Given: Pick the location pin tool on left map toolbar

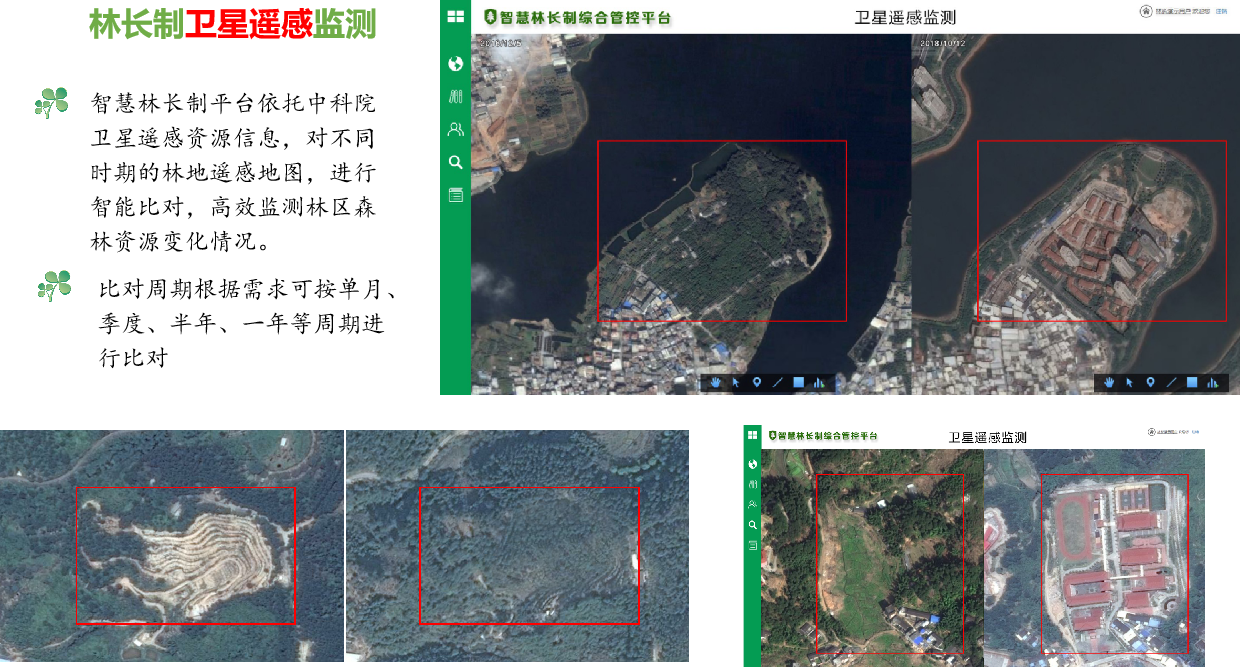Looking at the screenshot, I should (757, 382).
